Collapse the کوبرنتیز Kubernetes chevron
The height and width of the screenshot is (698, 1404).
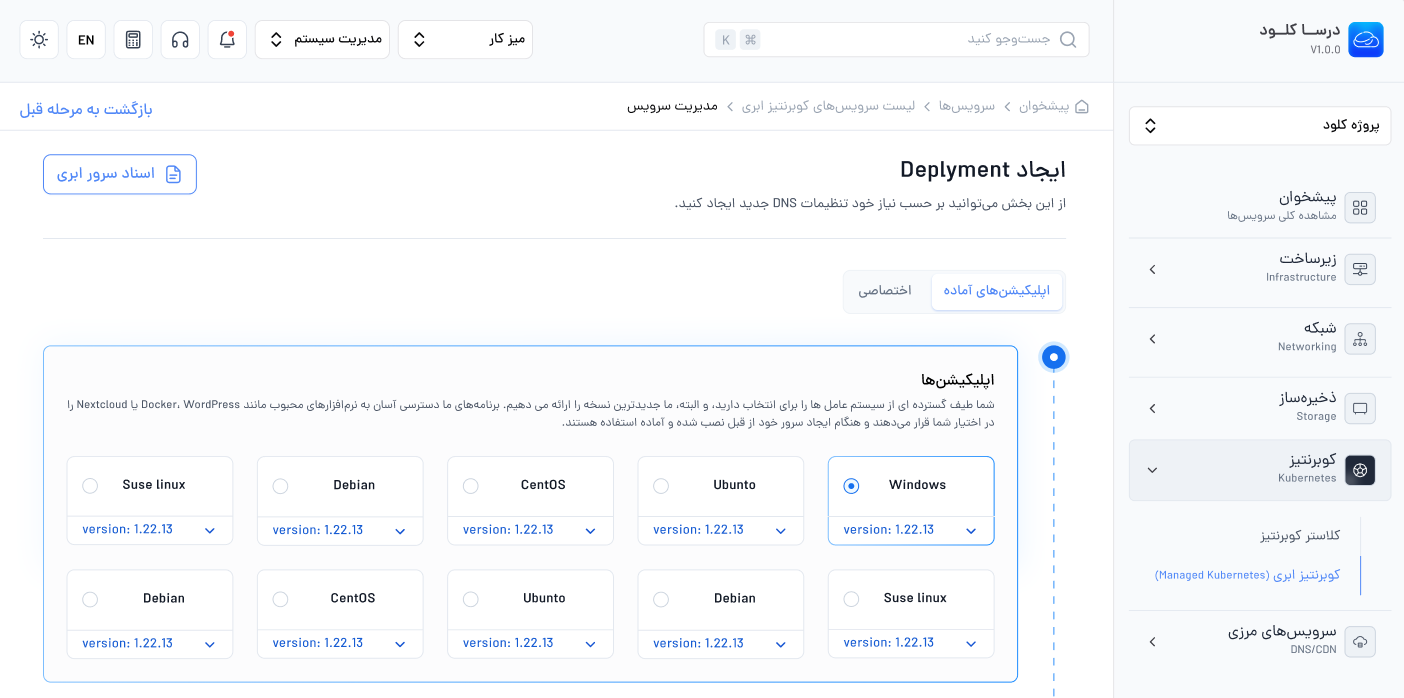1152,470
